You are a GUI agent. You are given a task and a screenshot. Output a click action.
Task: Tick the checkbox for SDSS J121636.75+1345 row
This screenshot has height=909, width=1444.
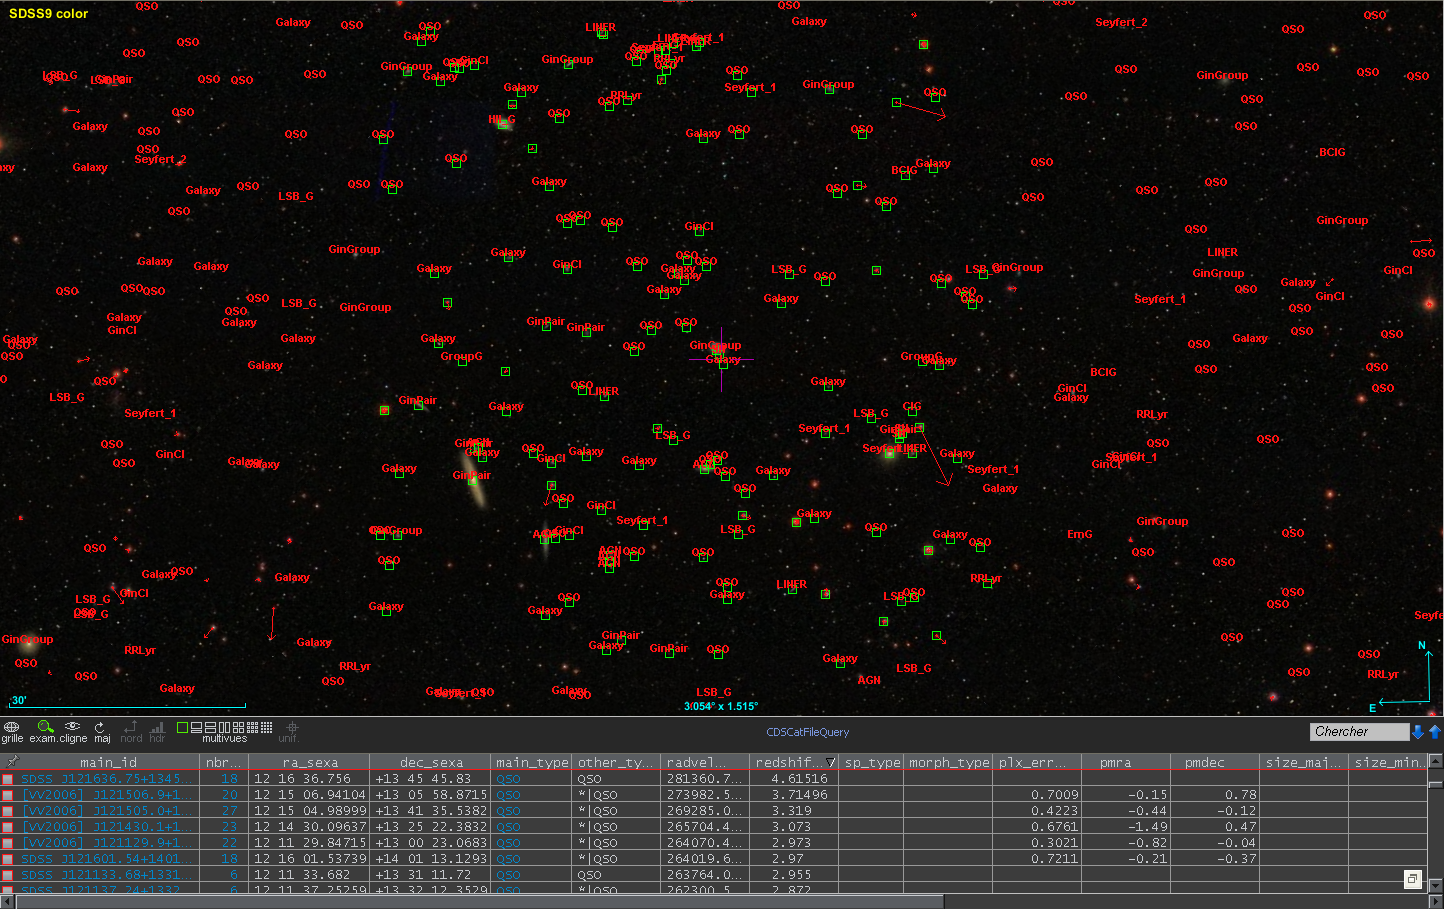click(x=8, y=779)
